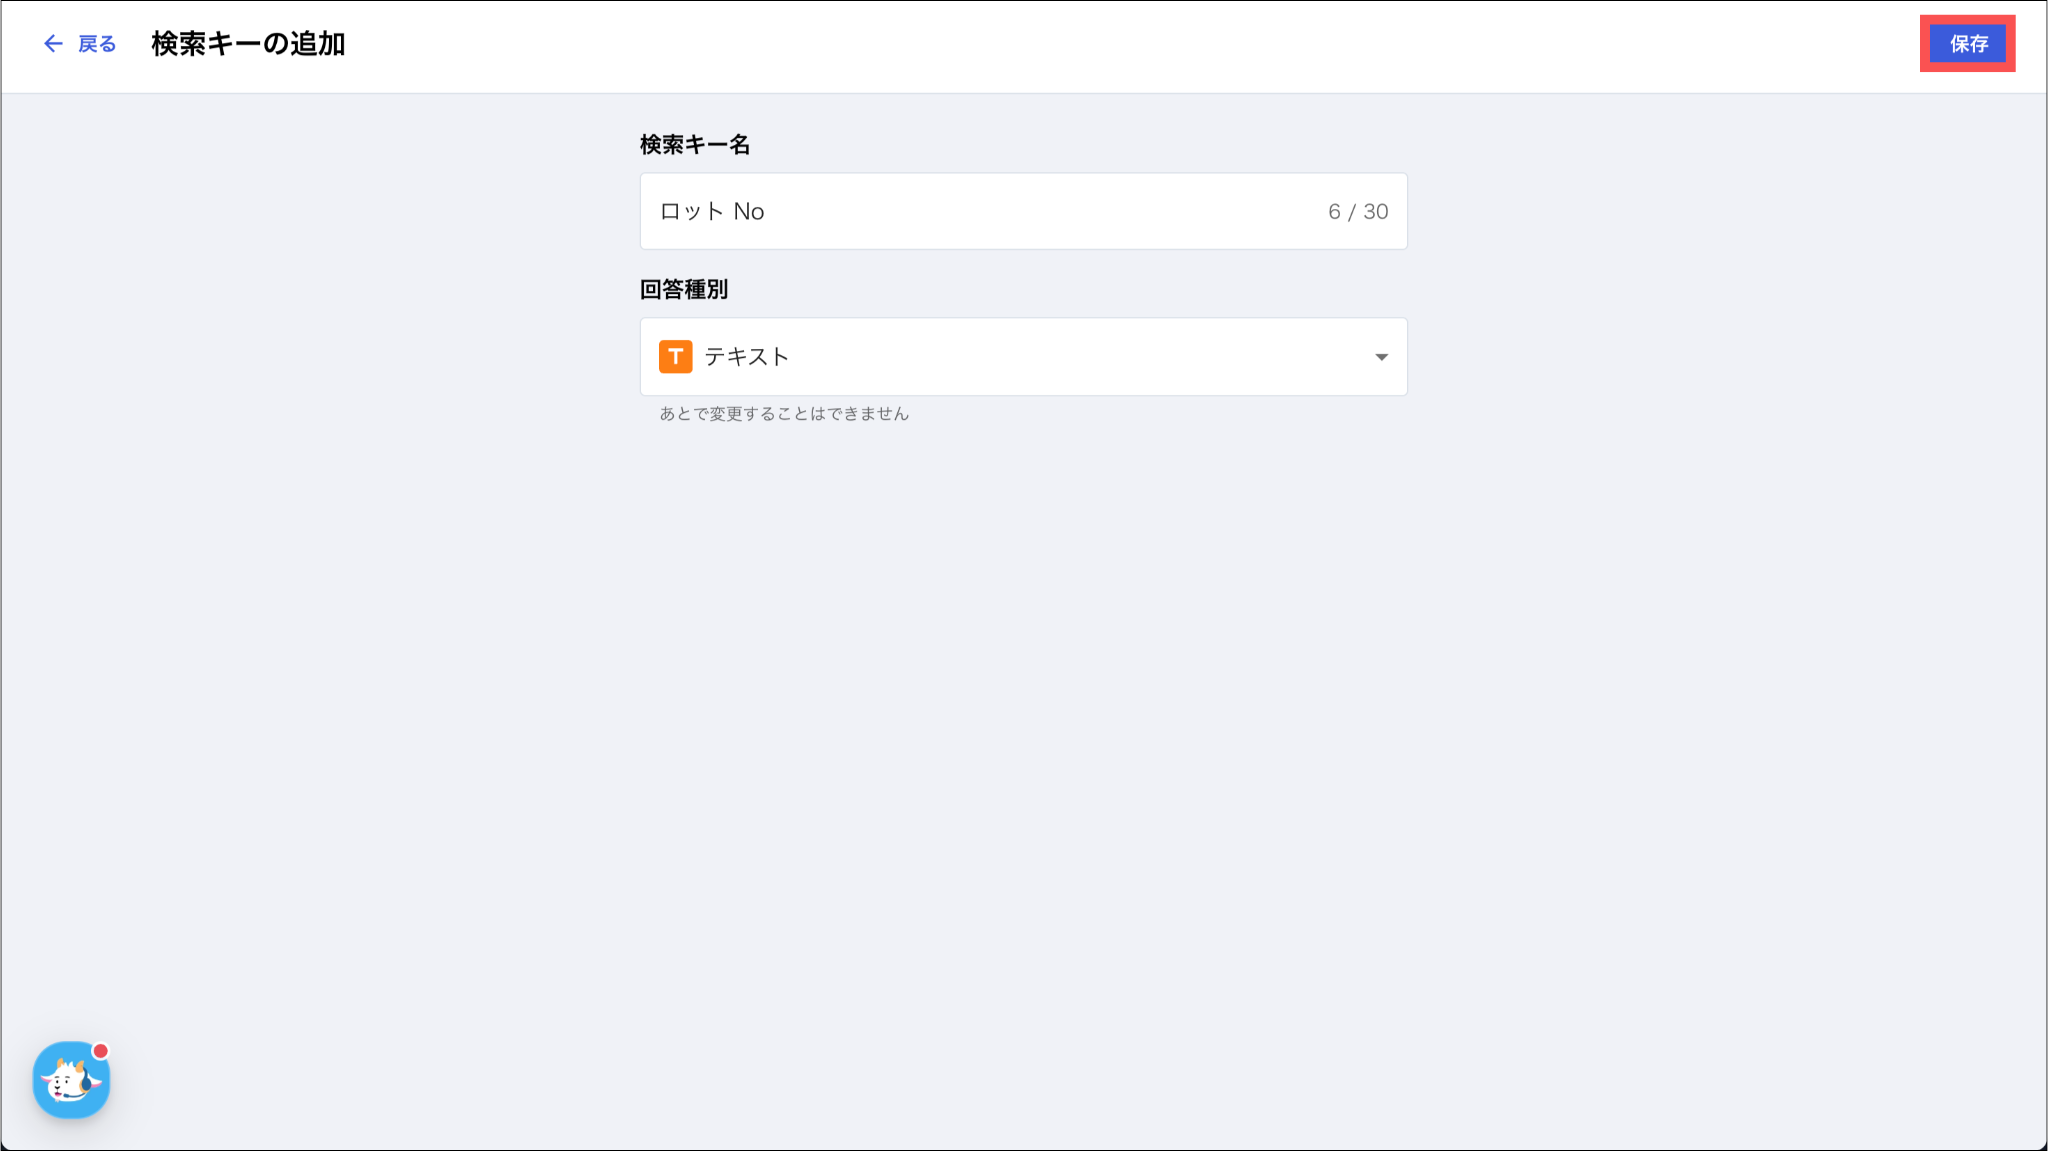Click the 戻る link
The height and width of the screenshot is (1151, 2048).
[x=97, y=44]
